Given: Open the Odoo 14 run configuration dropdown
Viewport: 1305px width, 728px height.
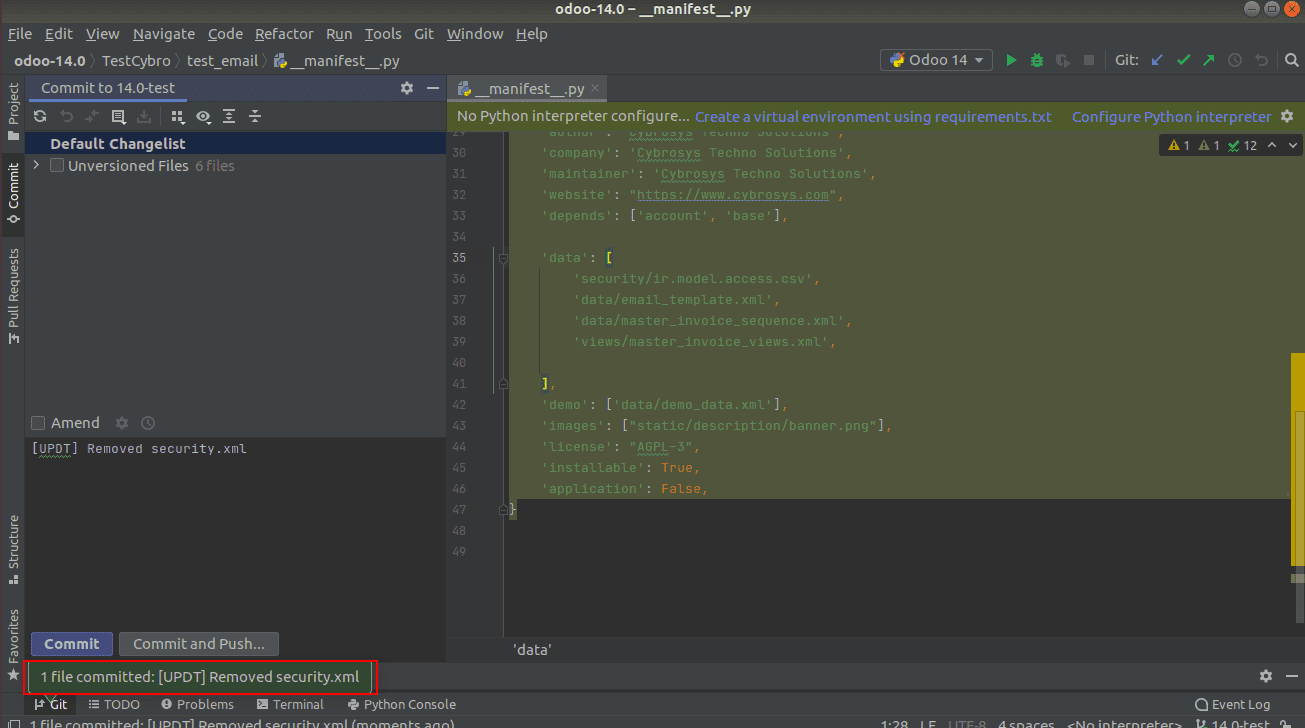Looking at the screenshot, I should click(x=937, y=60).
